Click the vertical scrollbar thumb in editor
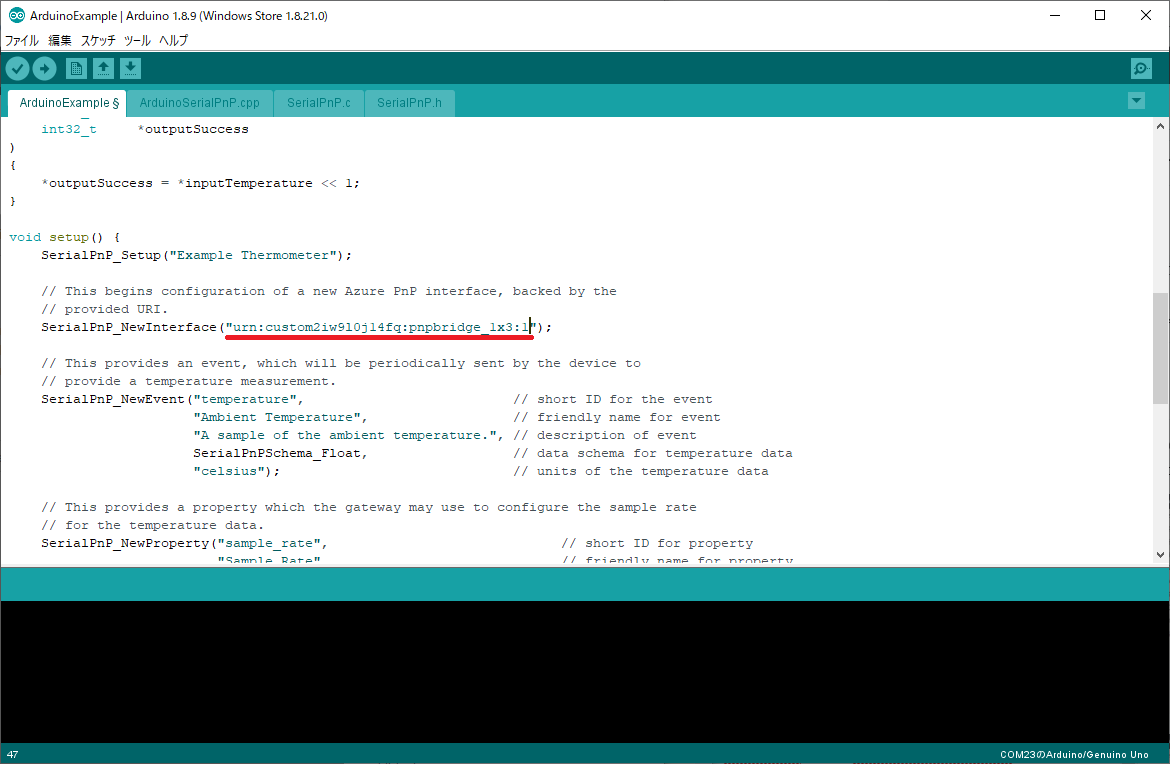This screenshot has height=764, width=1170. tap(1160, 348)
